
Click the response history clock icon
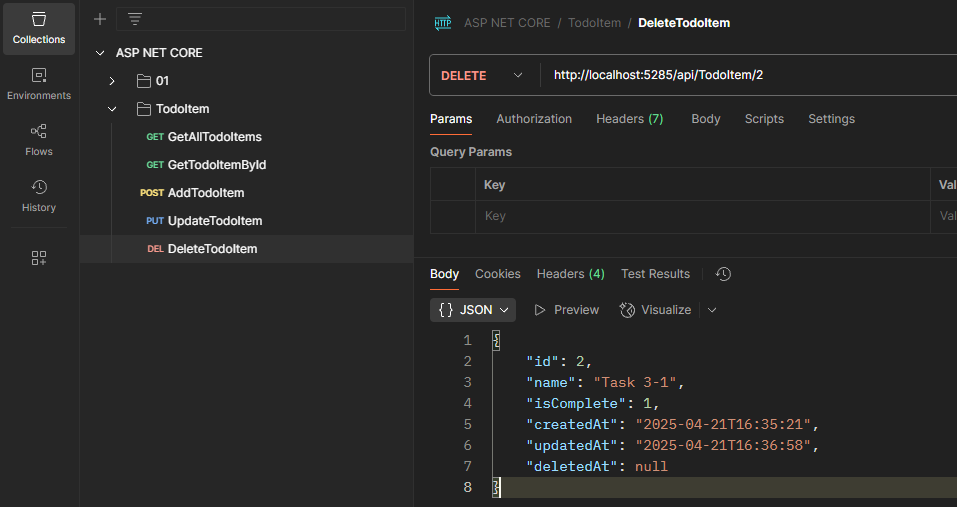pos(724,274)
